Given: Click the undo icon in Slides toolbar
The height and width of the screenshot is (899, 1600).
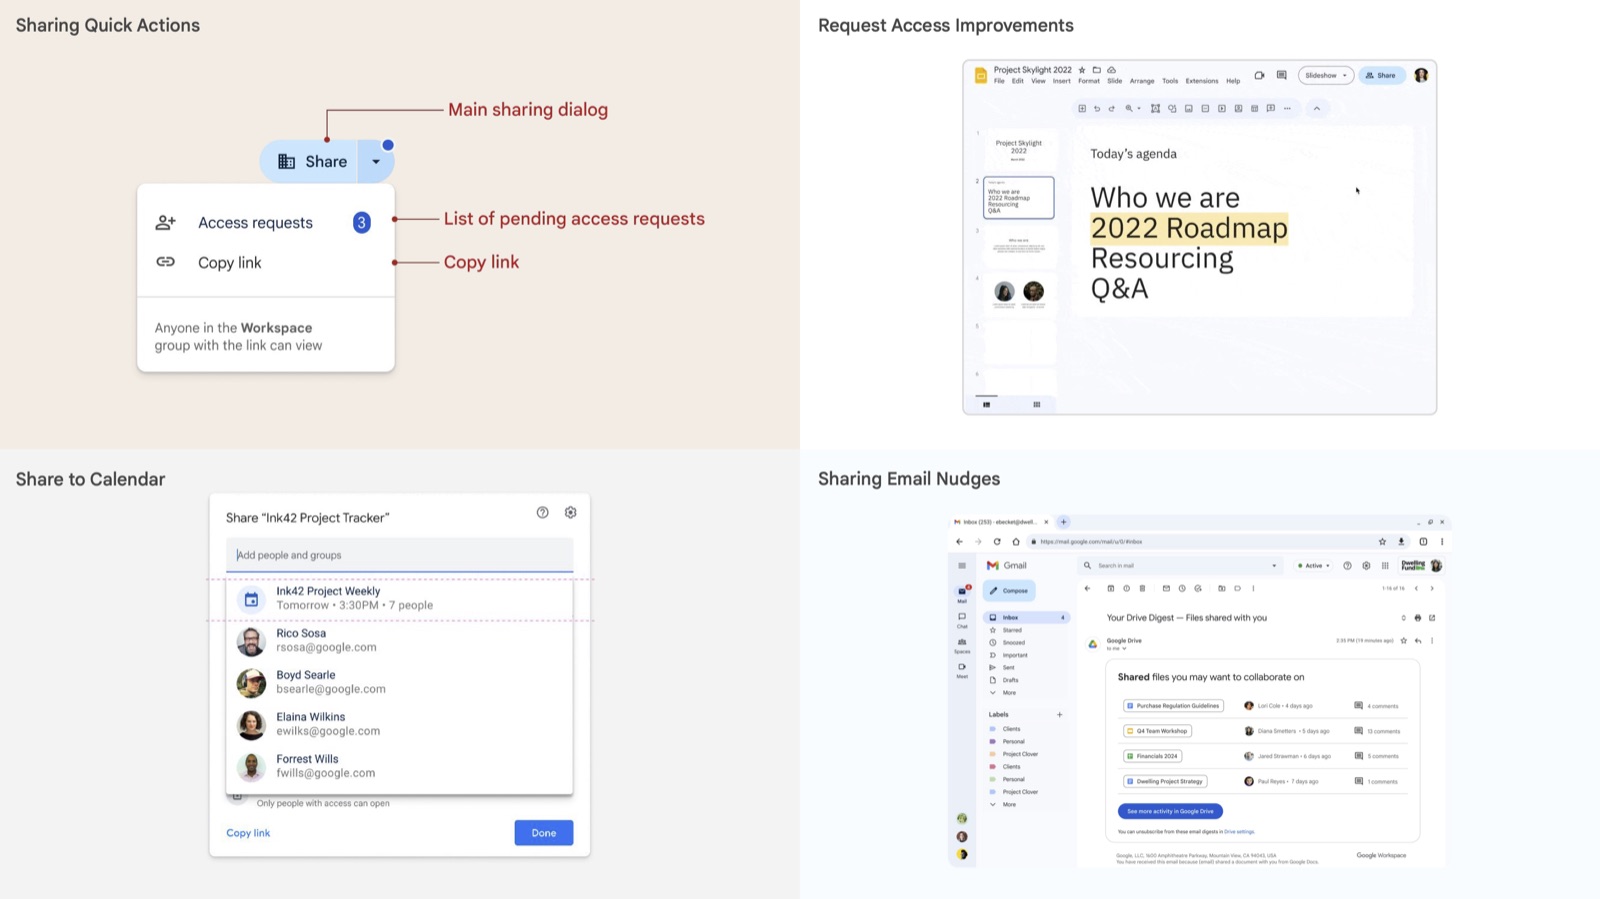Looking at the screenshot, I should point(1097,108).
